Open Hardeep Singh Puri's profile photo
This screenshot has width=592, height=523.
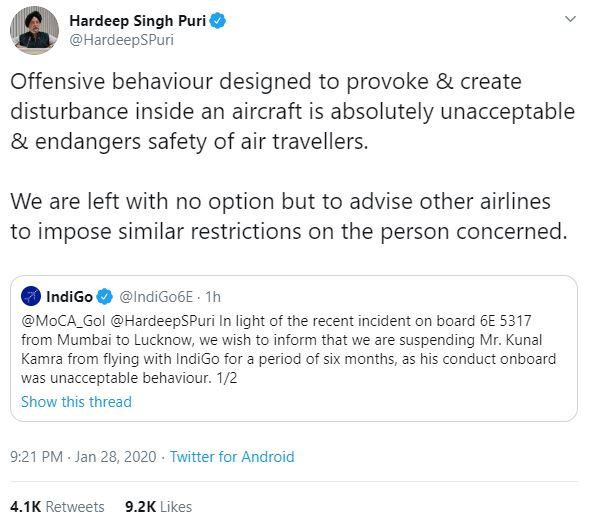[34, 31]
